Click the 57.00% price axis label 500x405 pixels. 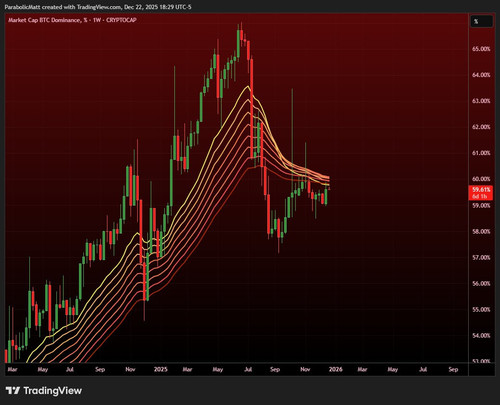[x=481, y=257]
